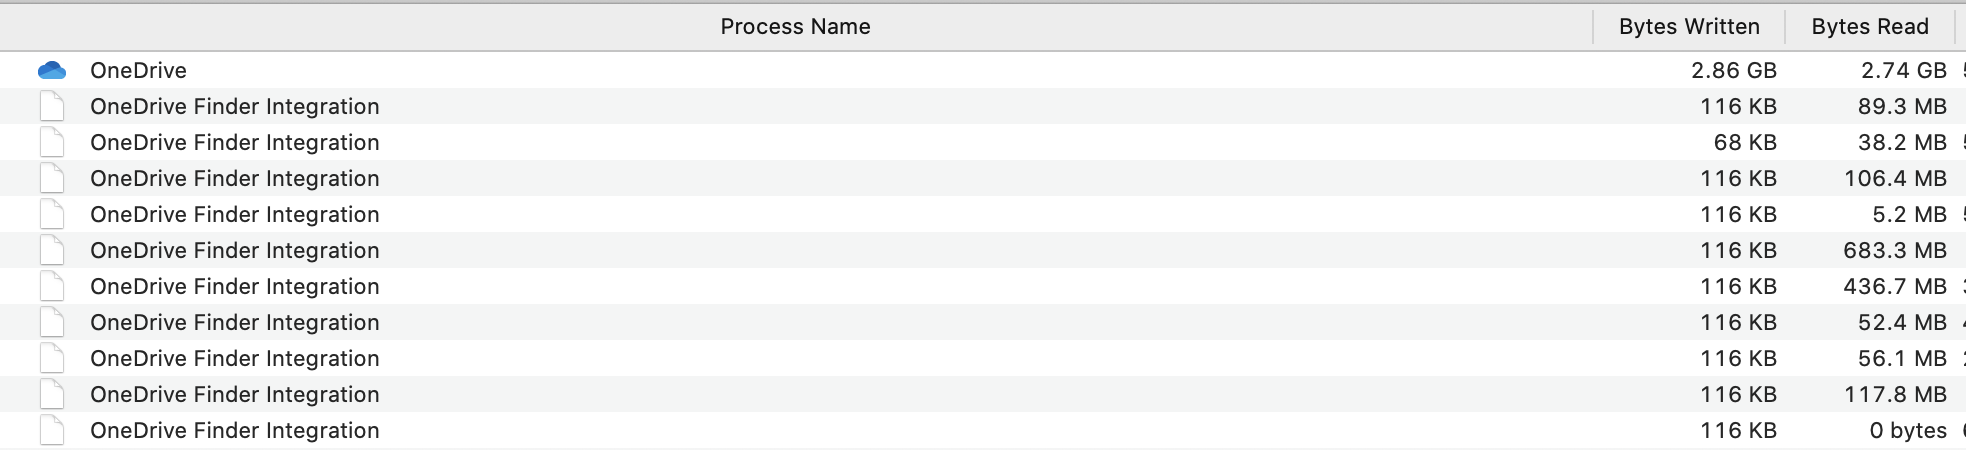
Task: Click the file icon beside the 38.2 MB process
Action: coord(52,142)
